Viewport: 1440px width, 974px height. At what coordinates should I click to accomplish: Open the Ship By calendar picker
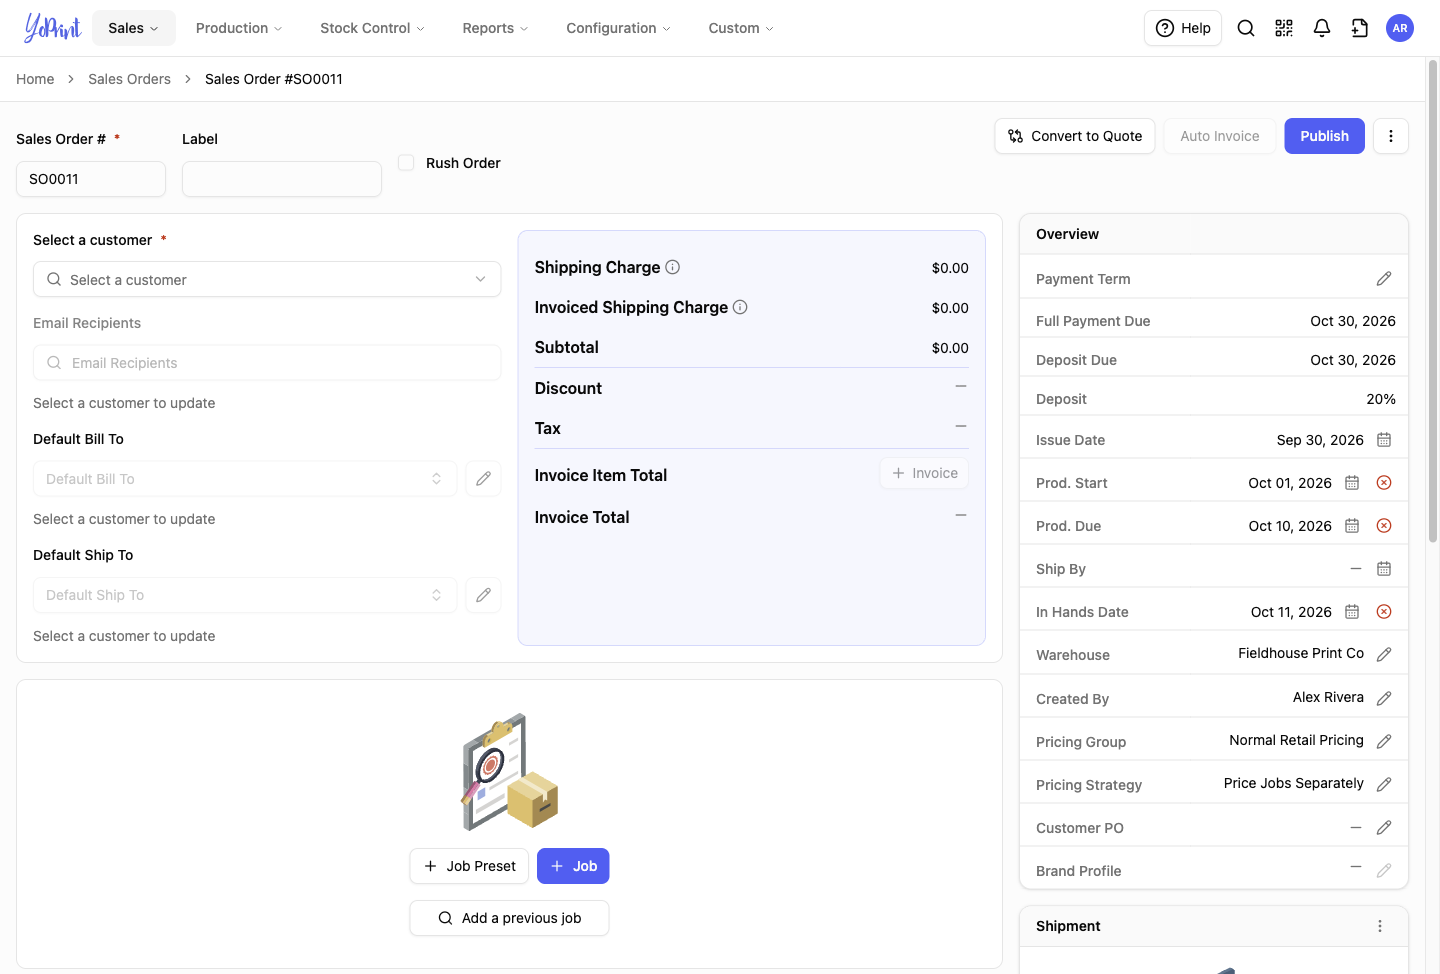1384,569
